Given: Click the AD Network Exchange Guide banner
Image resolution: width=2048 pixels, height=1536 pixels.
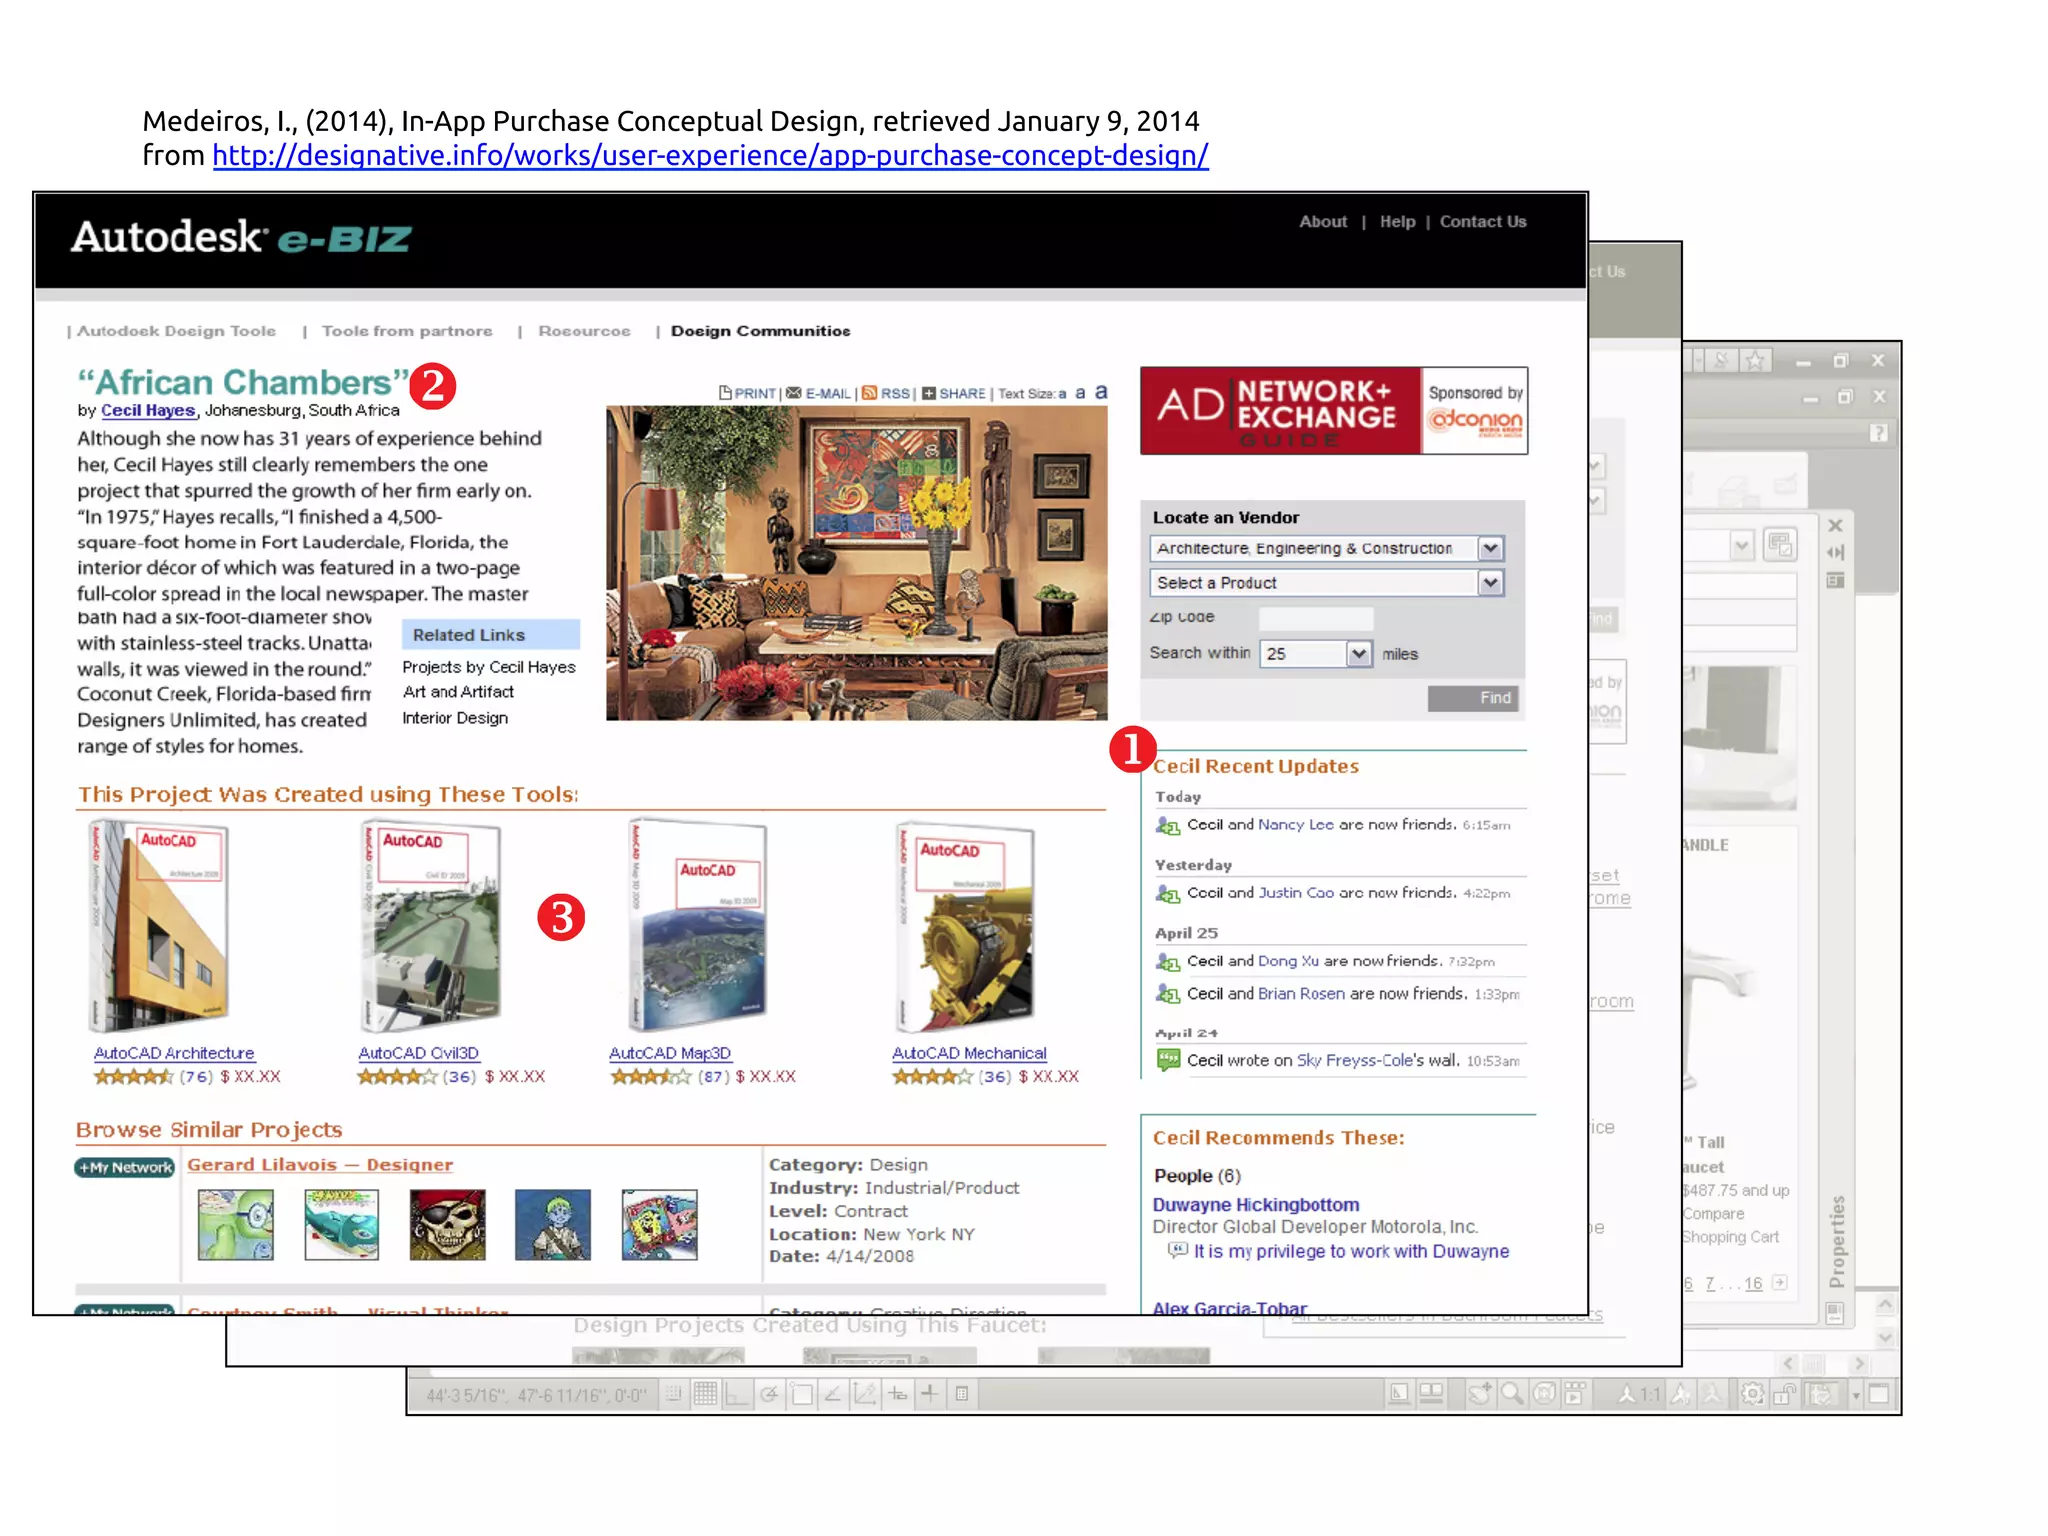Looking at the screenshot, I should (x=1280, y=411).
